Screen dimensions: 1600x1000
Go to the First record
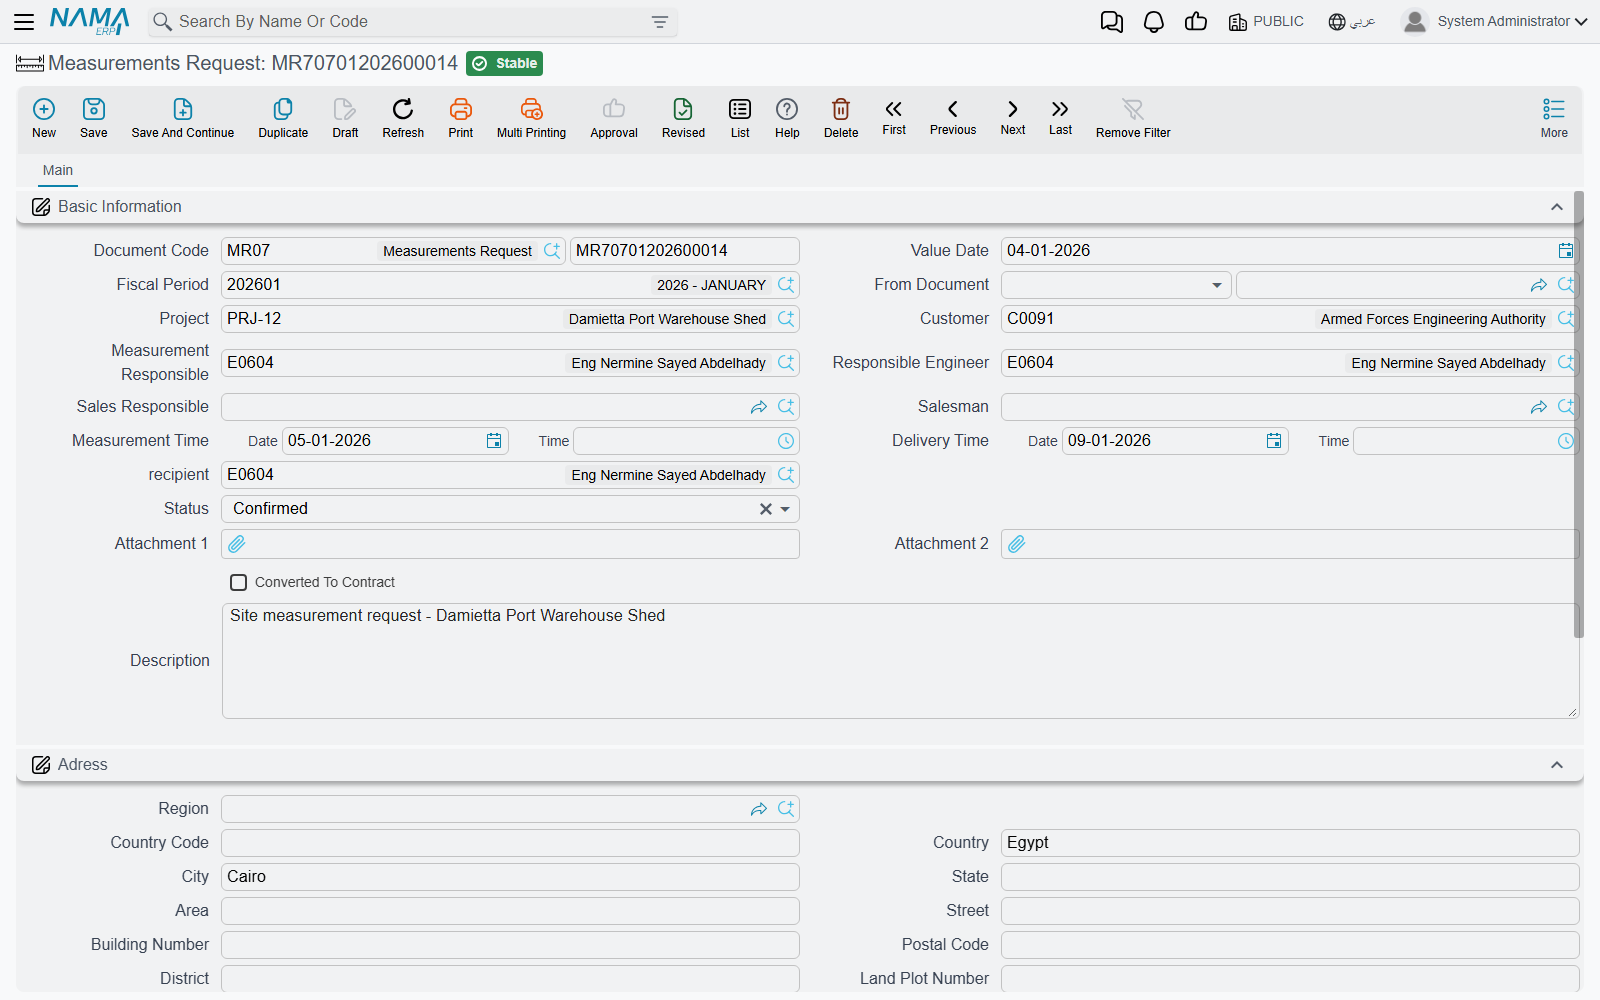pos(894,117)
